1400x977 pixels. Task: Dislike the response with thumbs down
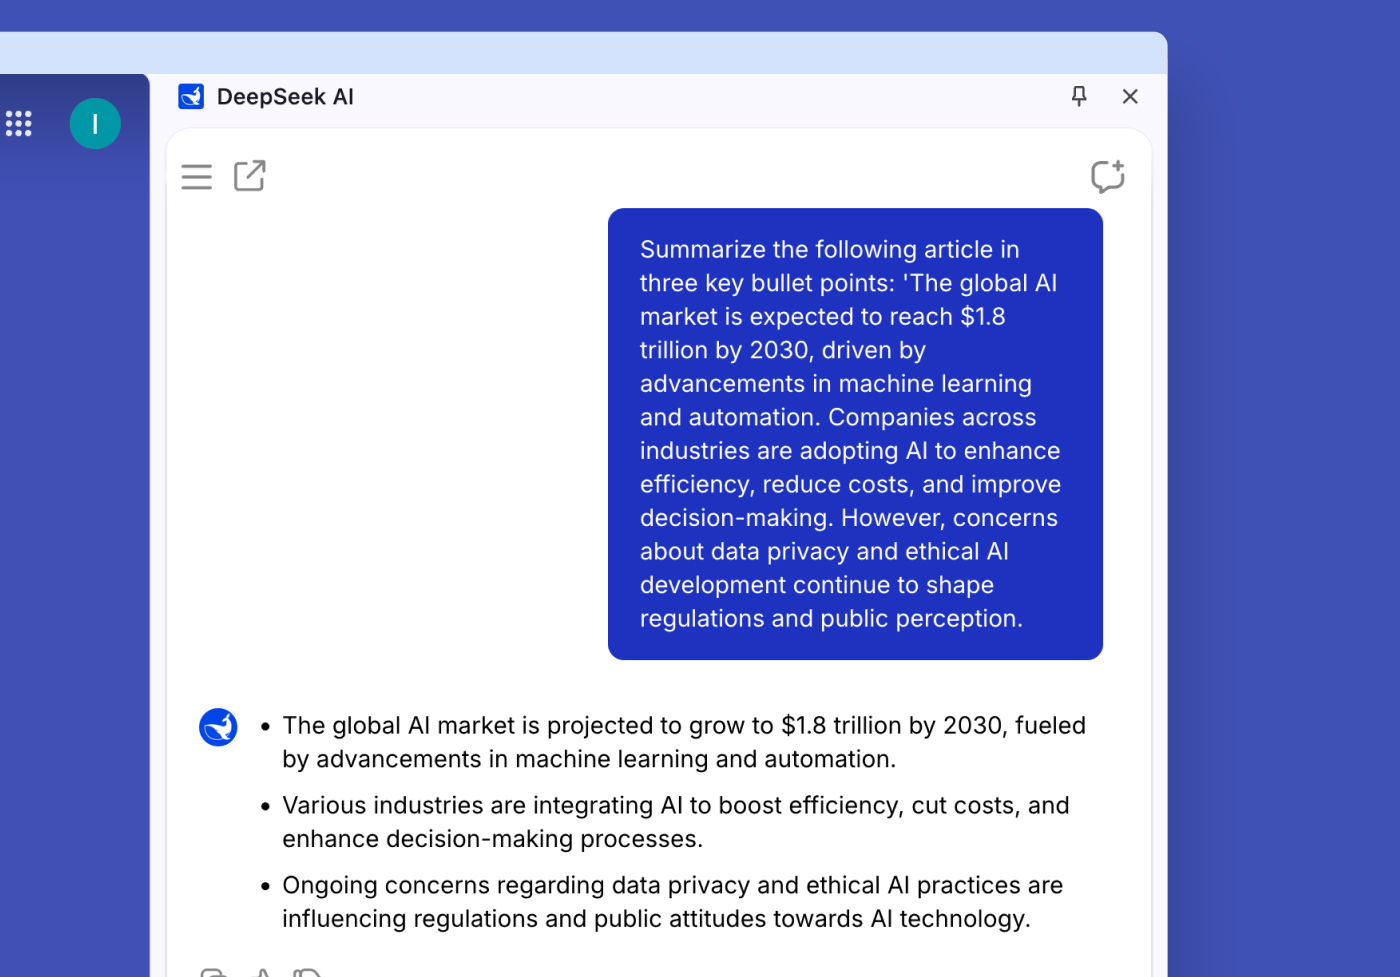click(x=307, y=972)
